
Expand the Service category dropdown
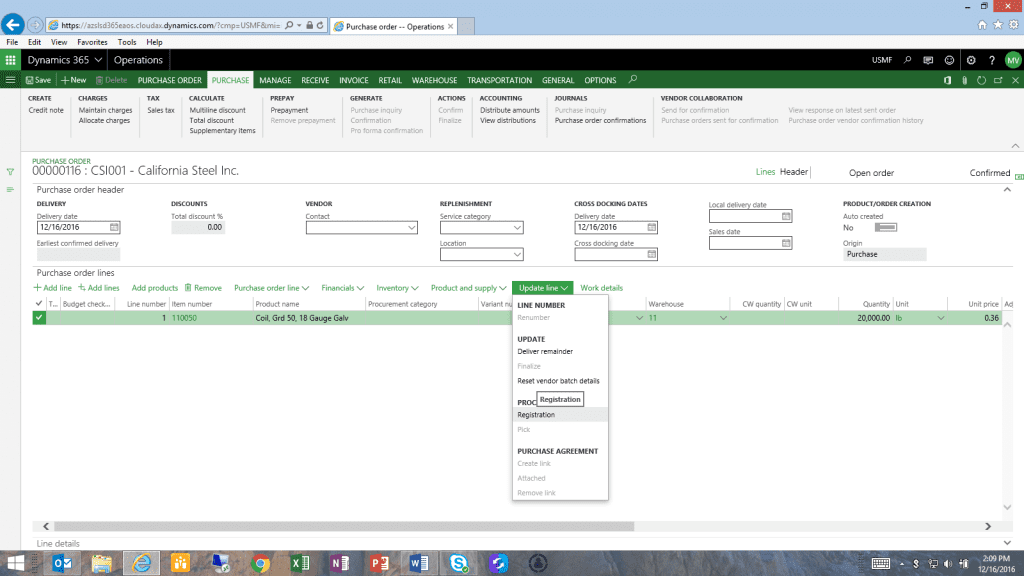click(517, 228)
